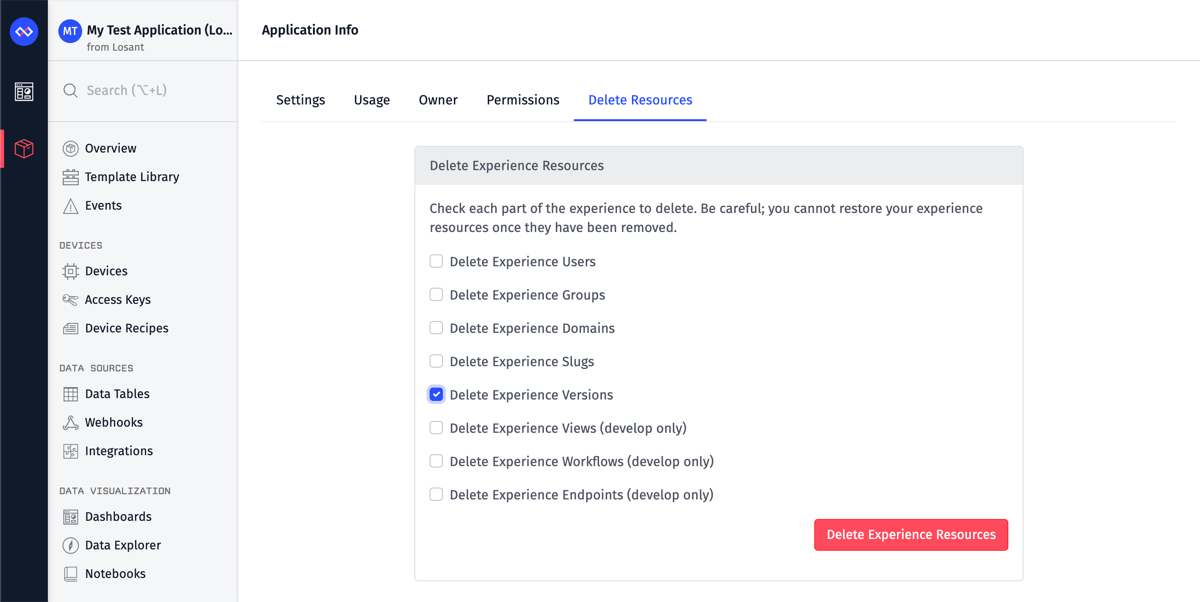Click the Data Tables grid icon
Image resolution: width=1200 pixels, height=602 pixels.
[70, 394]
